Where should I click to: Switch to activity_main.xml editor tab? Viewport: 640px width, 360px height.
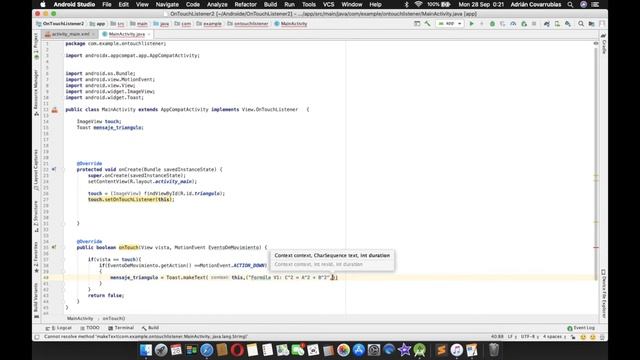(x=70, y=34)
